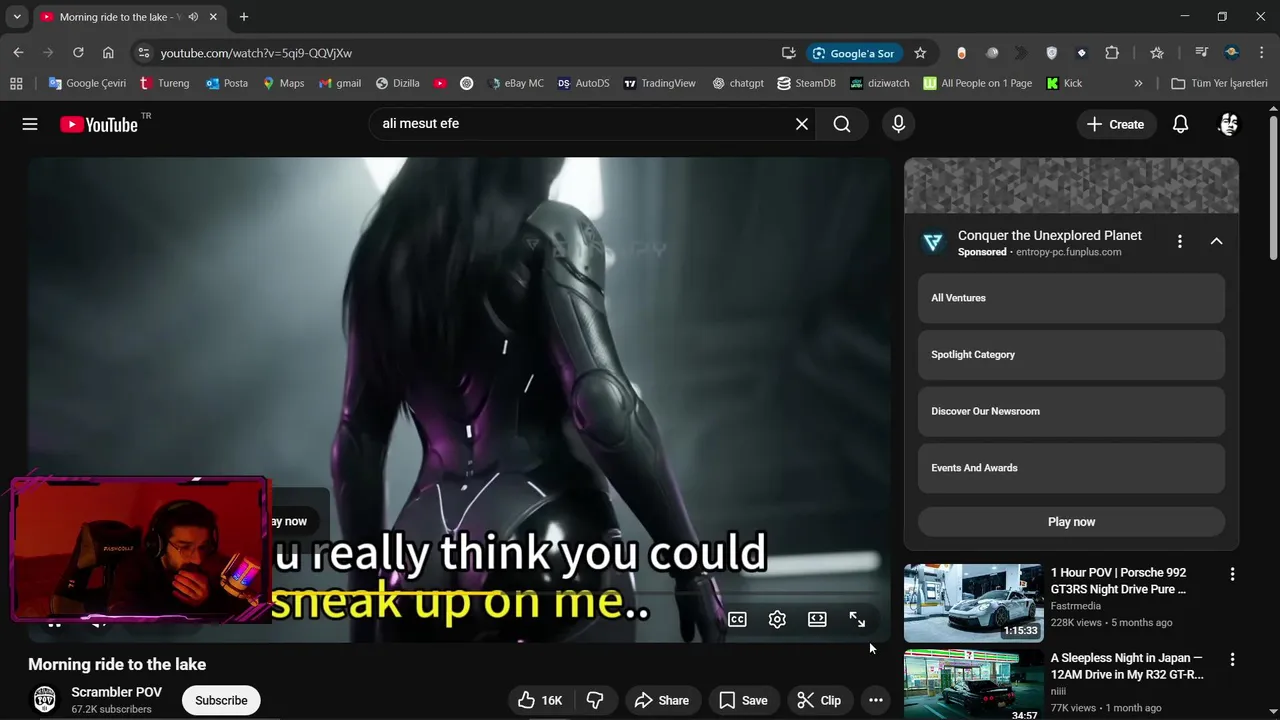
Task: Reload the current page
Action: pos(78,53)
